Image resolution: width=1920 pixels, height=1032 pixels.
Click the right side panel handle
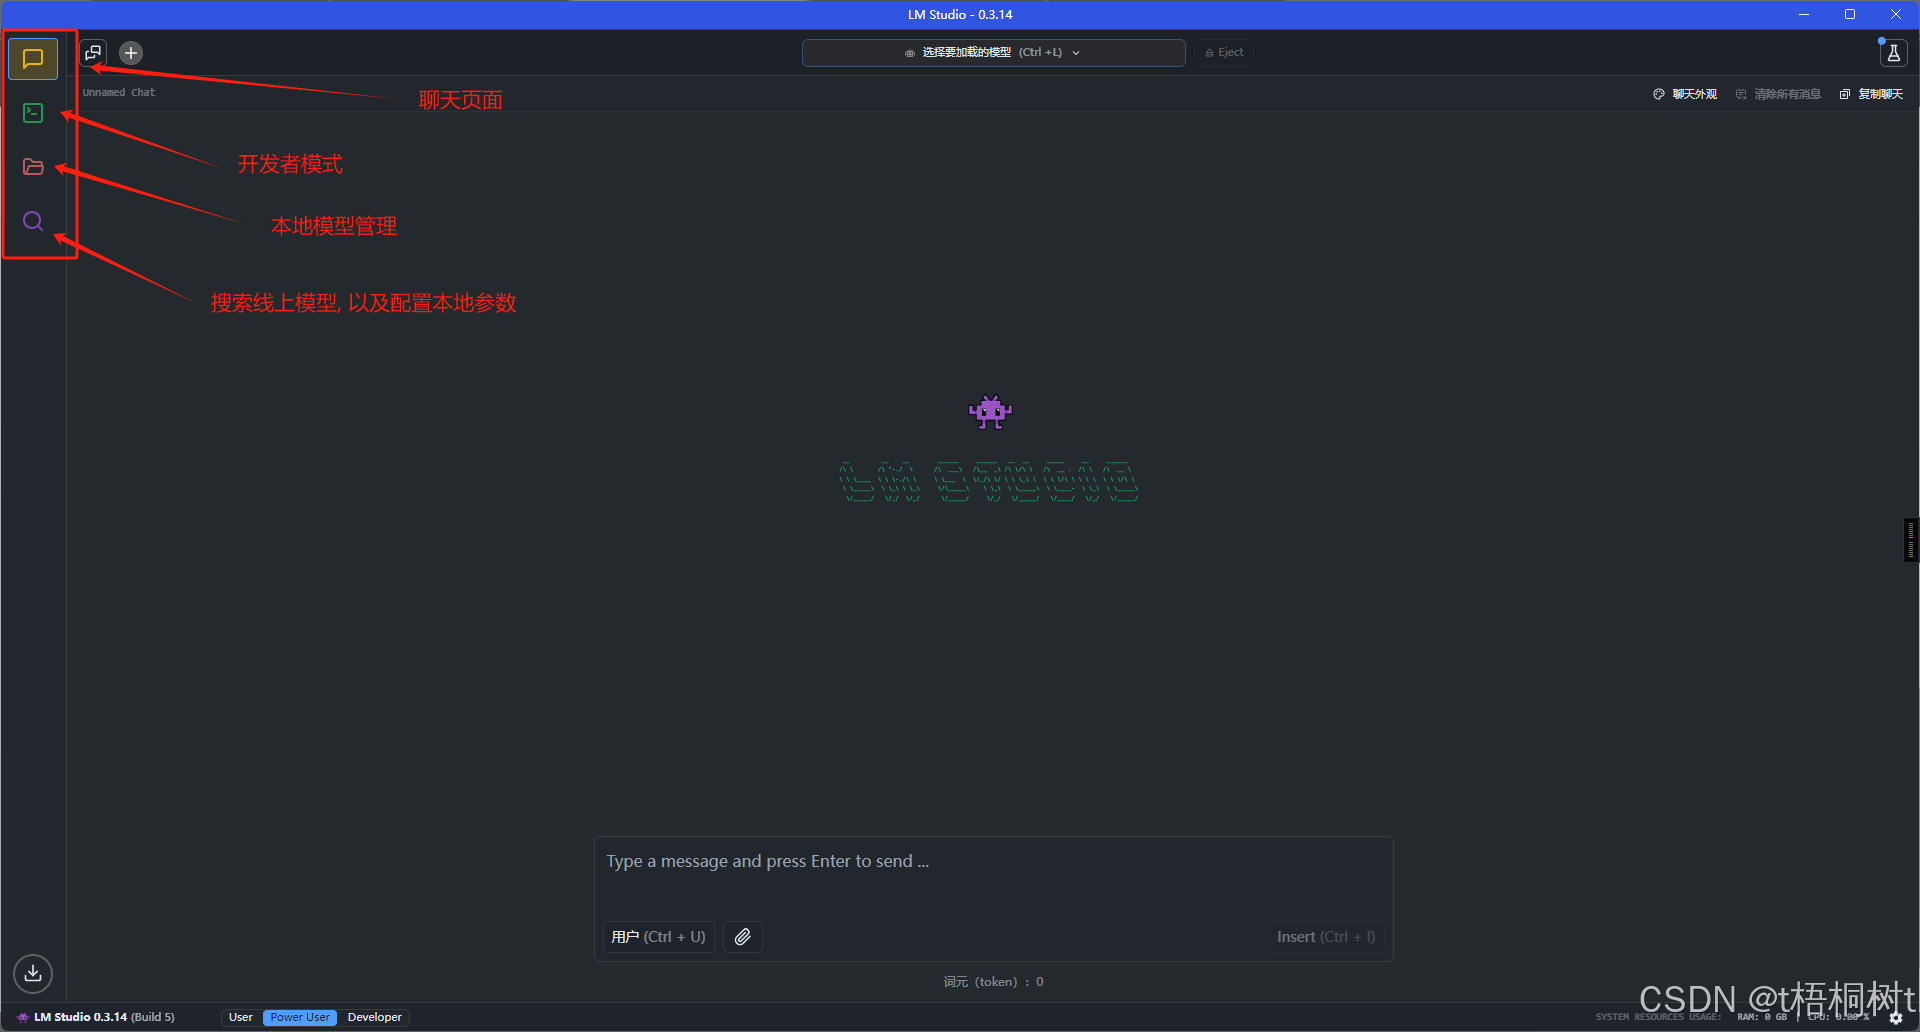(1911, 540)
